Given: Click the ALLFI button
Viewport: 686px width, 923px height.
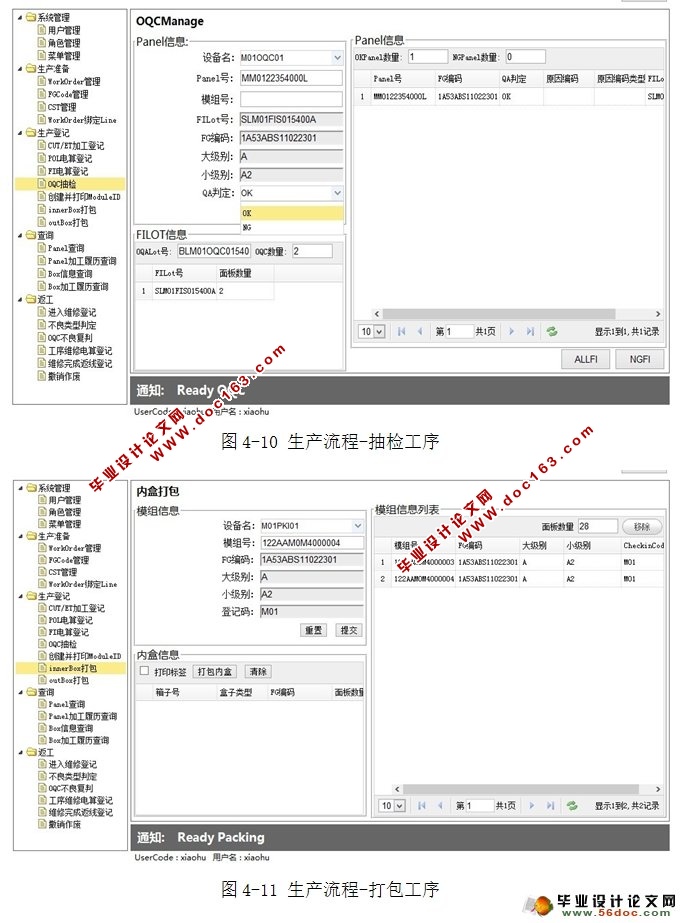Looking at the screenshot, I should [x=585, y=359].
